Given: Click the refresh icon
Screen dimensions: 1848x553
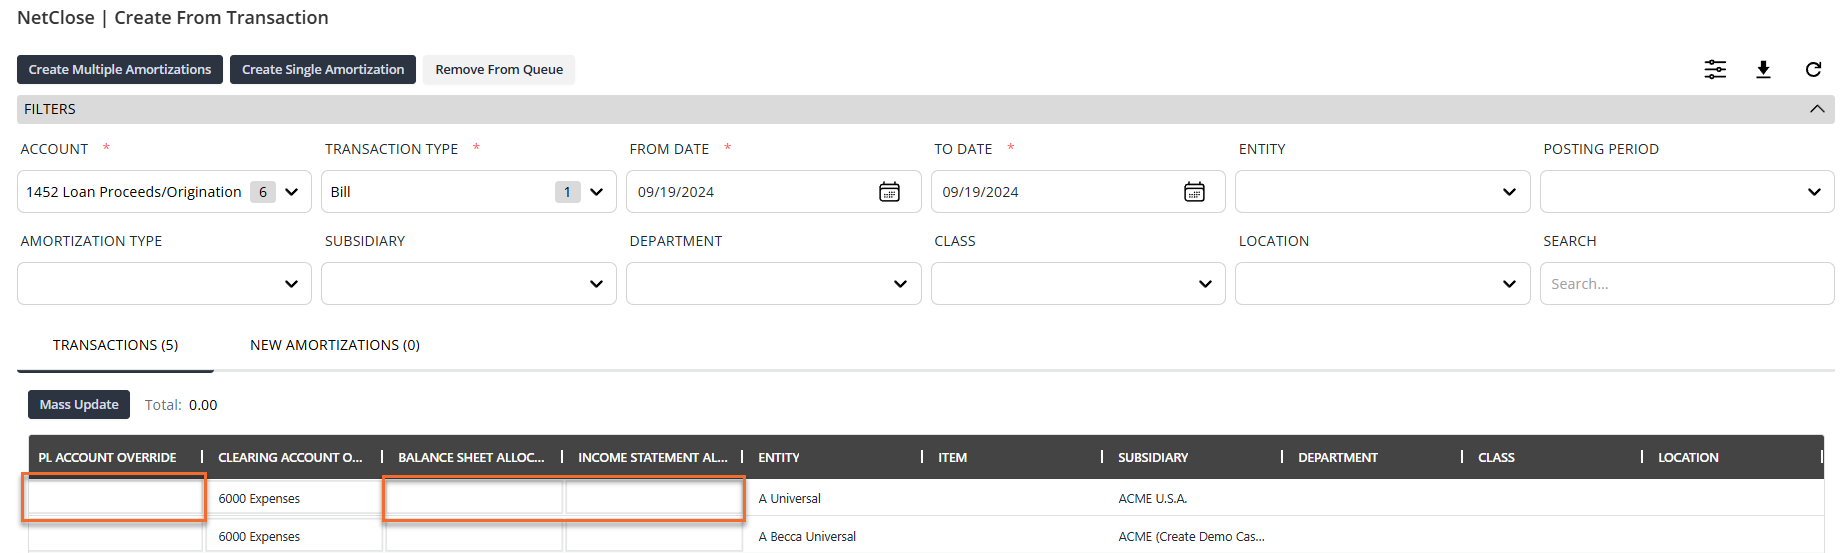Looking at the screenshot, I should coord(1812,69).
